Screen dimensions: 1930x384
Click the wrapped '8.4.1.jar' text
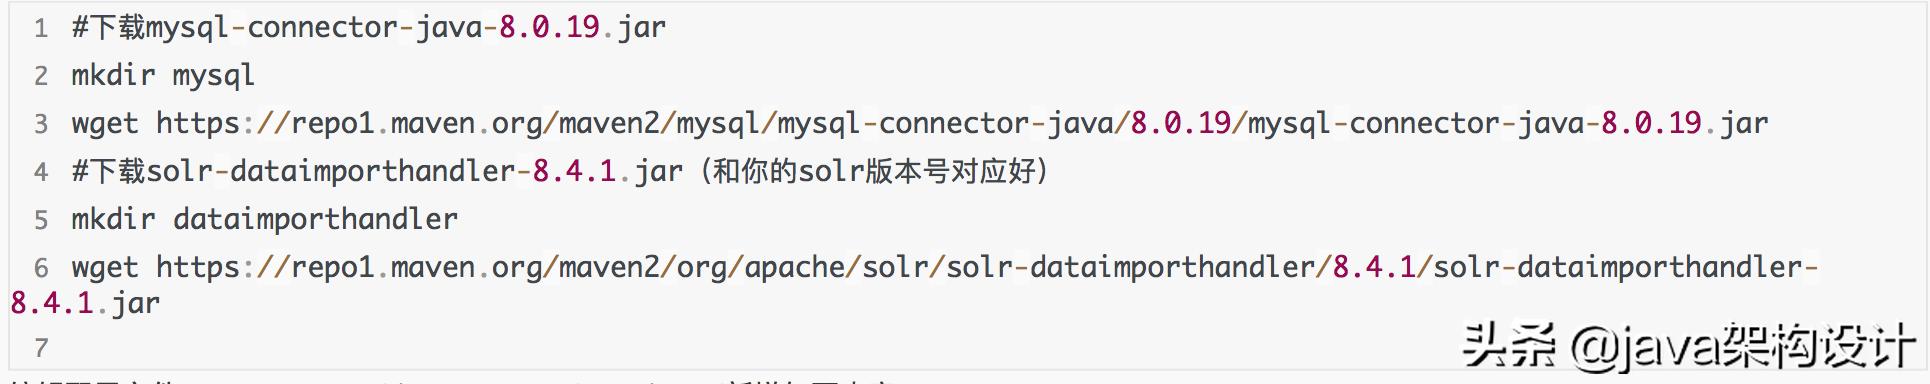coord(85,303)
